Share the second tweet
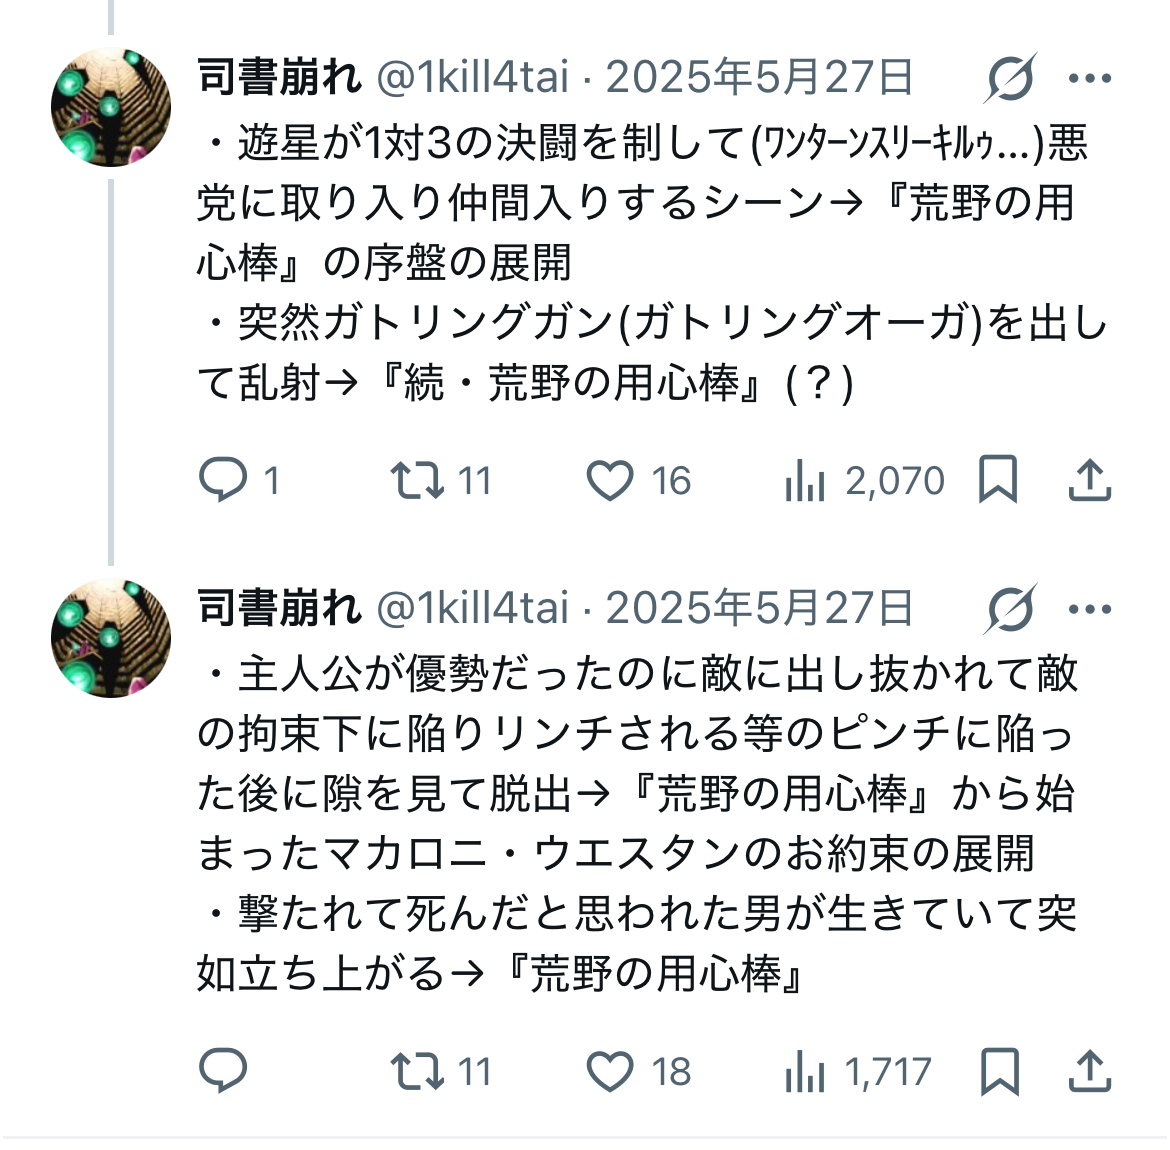This screenshot has height=1150, width=1170. point(1090,1072)
